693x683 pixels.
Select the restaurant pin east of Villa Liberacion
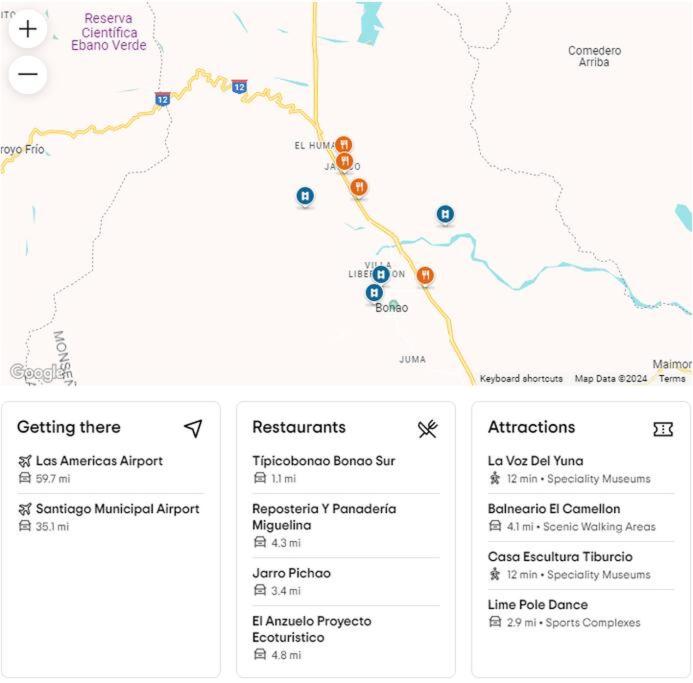pyautogui.click(x=425, y=276)
